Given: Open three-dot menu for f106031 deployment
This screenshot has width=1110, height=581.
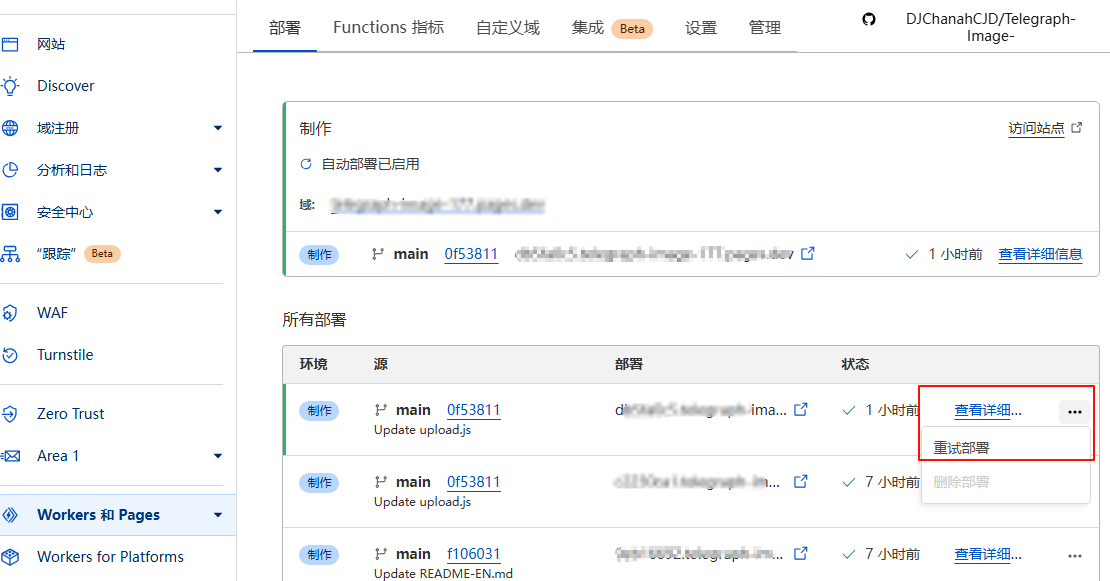Looking at the screenshot, I should point(1075,556).
